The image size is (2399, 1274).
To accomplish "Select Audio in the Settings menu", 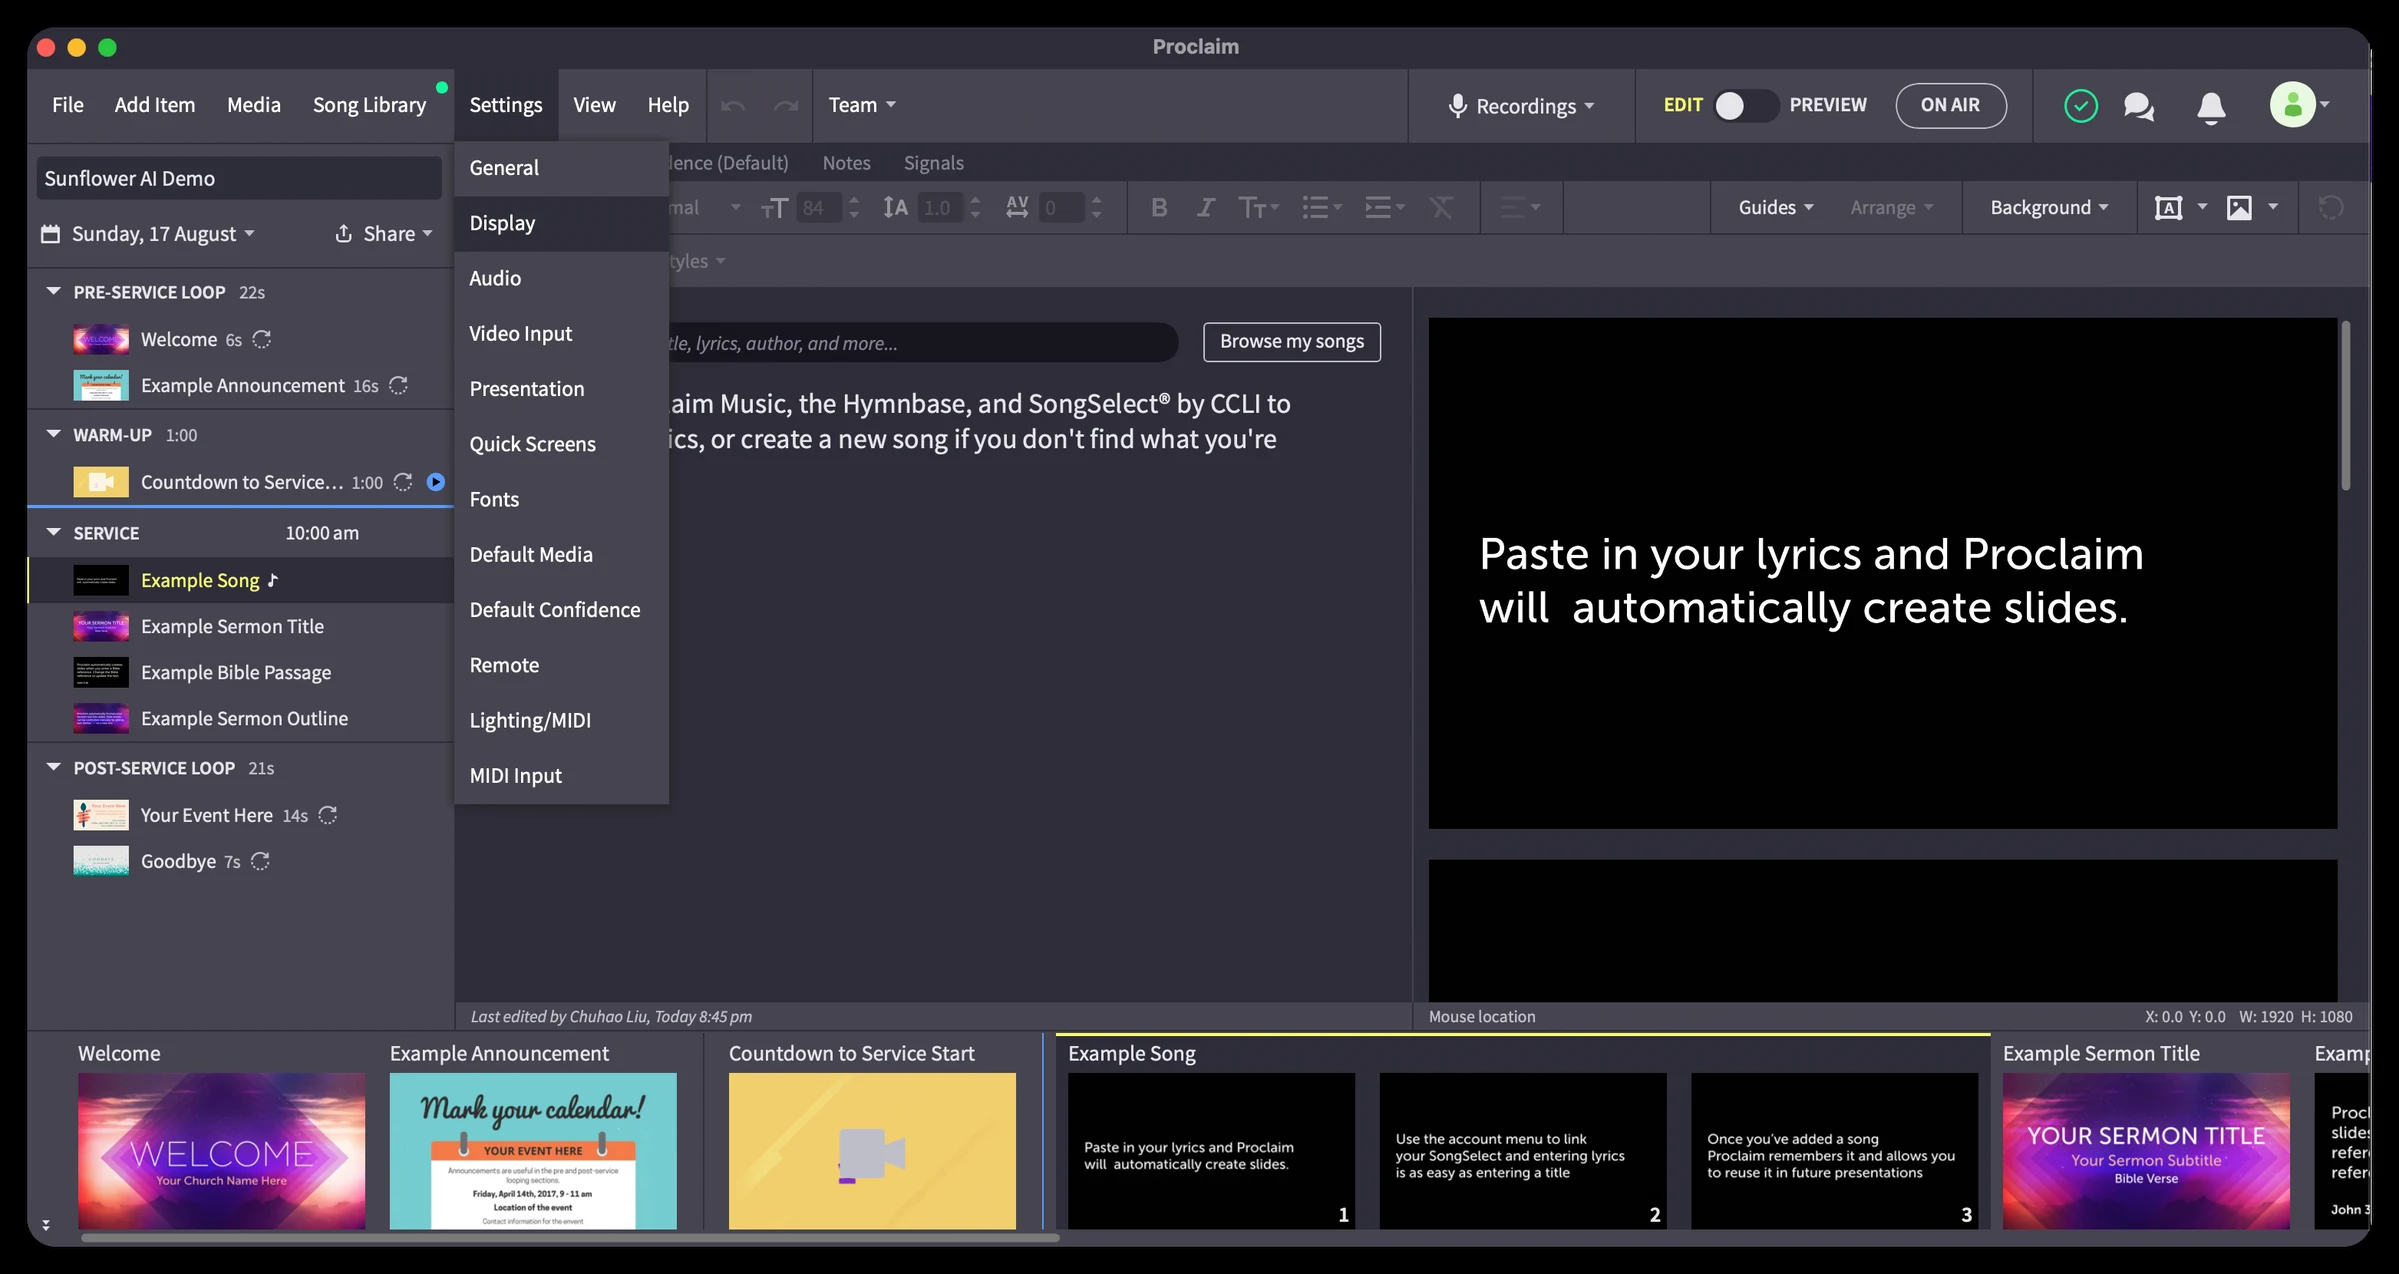I will coord(561,278).
